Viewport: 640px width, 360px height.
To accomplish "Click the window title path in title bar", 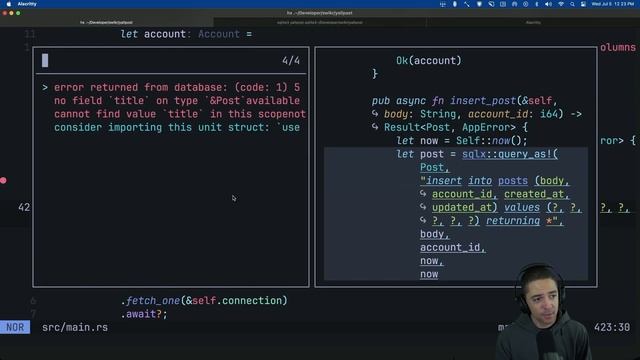I will coord(320,13).
